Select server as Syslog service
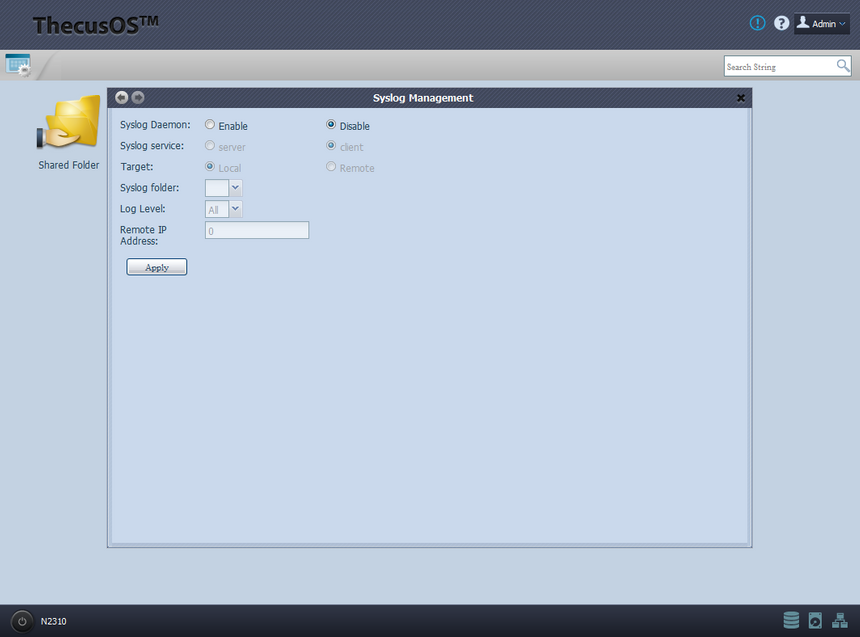This screenshot has height=637, width=860. coord(210,146)
